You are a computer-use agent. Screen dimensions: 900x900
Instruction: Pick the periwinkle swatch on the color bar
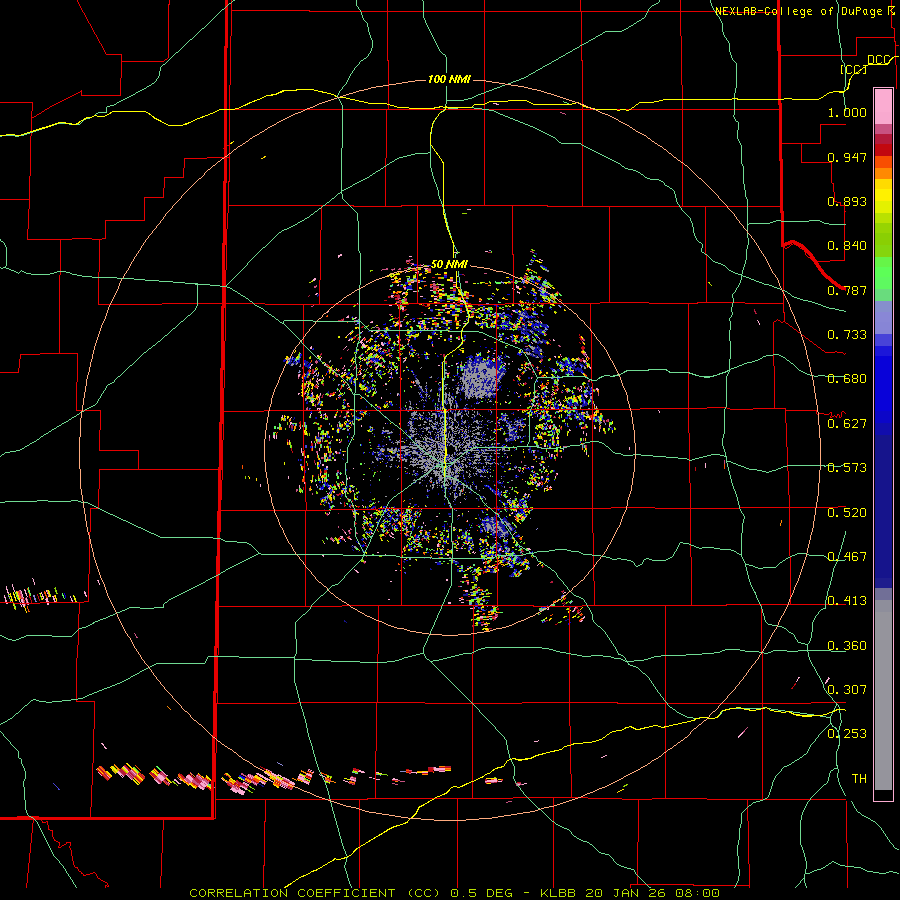(x=883, y=317)
